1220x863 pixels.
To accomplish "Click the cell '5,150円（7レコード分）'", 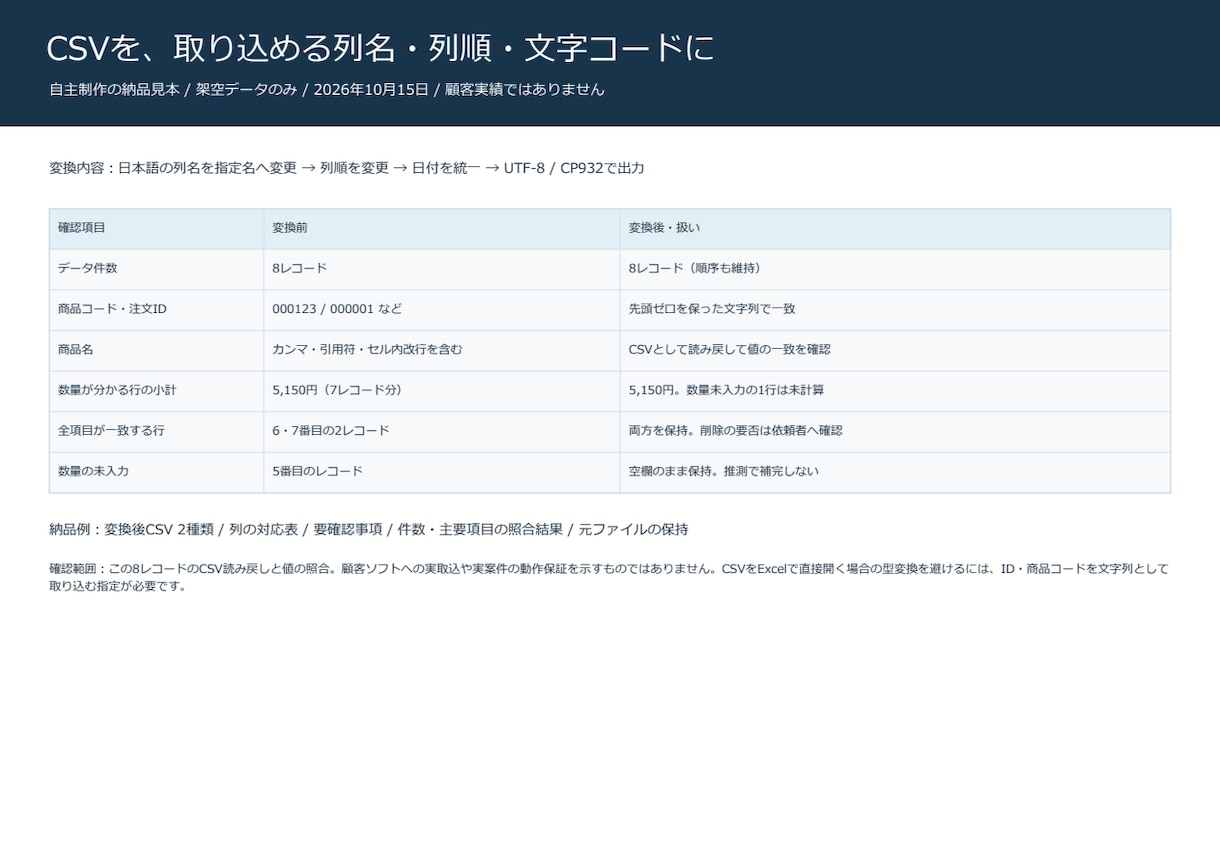I will 442,391.
